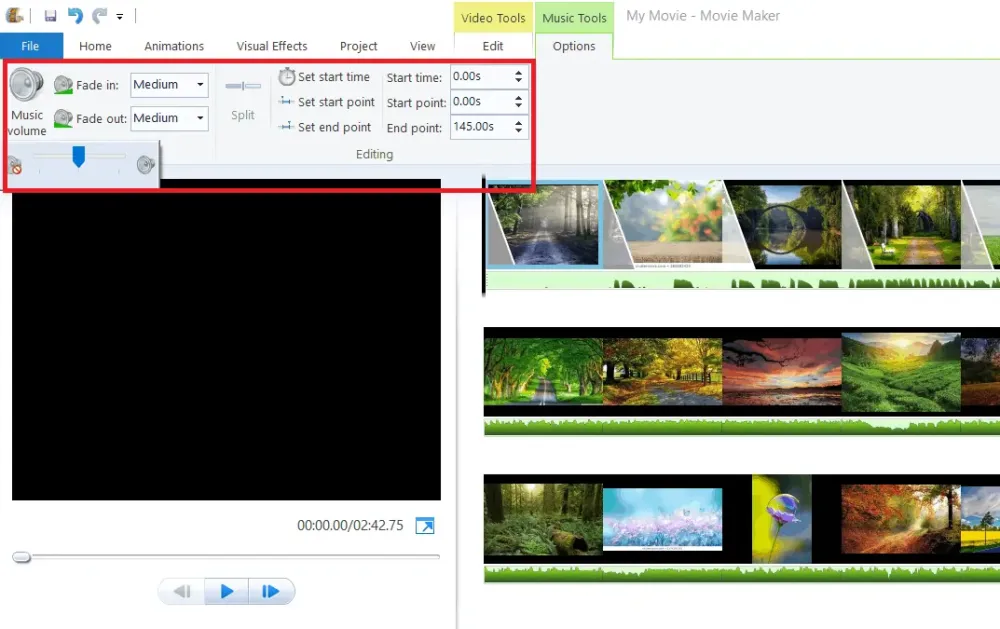Select the blurred autumn leaves clip
This screenshot has height=629, width=1000.
(663, 225)
